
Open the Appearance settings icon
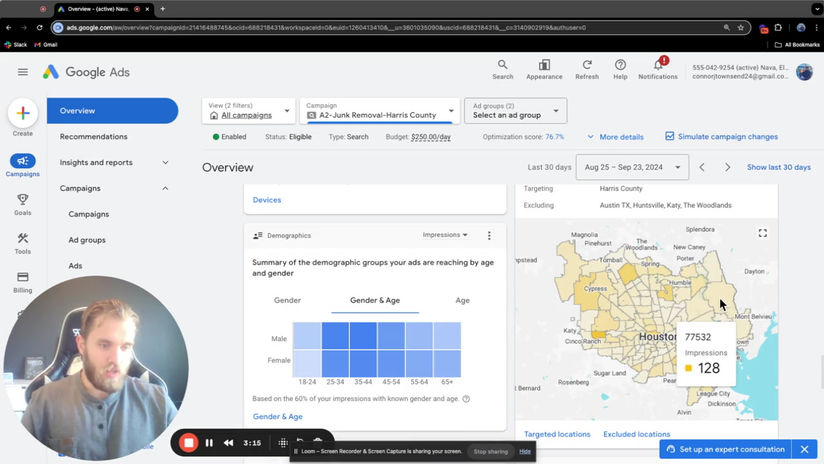[544, 69]
